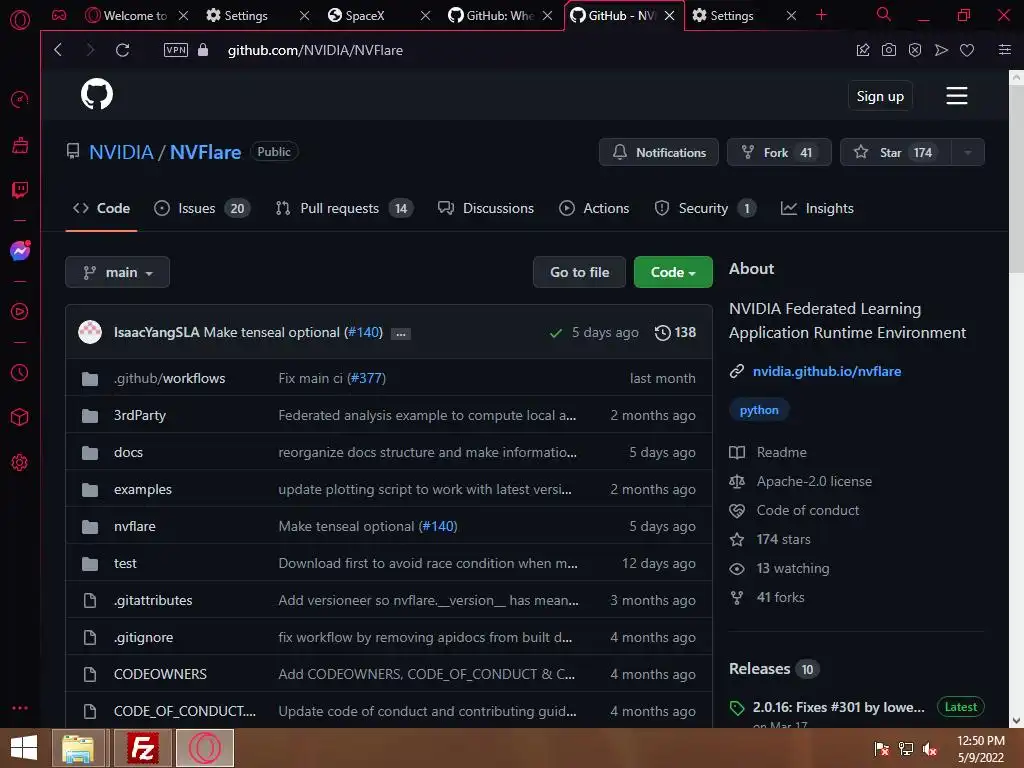Open a new tab with plus
Viewport: 1024px width, 768px height.
click(x=822, y=15)
